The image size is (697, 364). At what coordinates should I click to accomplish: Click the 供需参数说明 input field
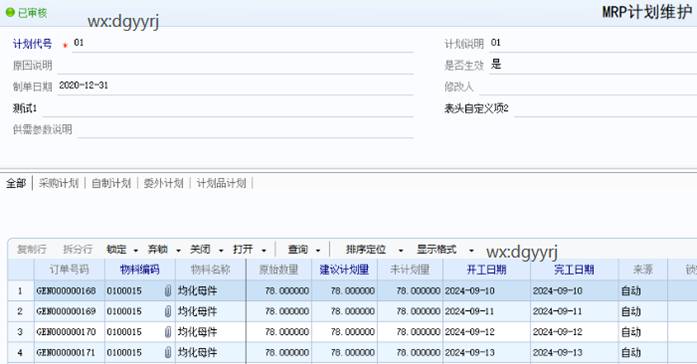point(245,129)
